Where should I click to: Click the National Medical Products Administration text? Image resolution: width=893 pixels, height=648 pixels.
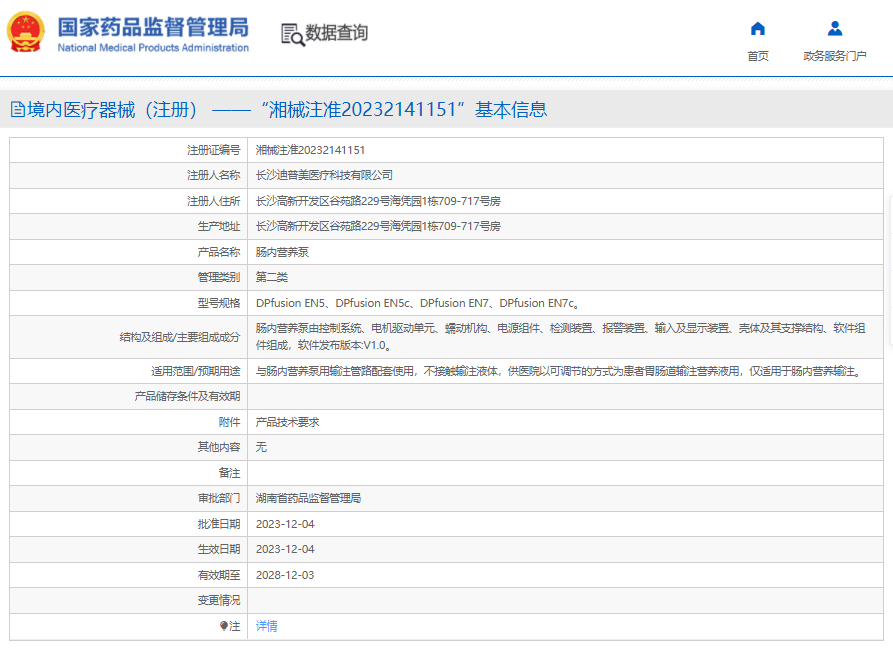tap(153, 48)
